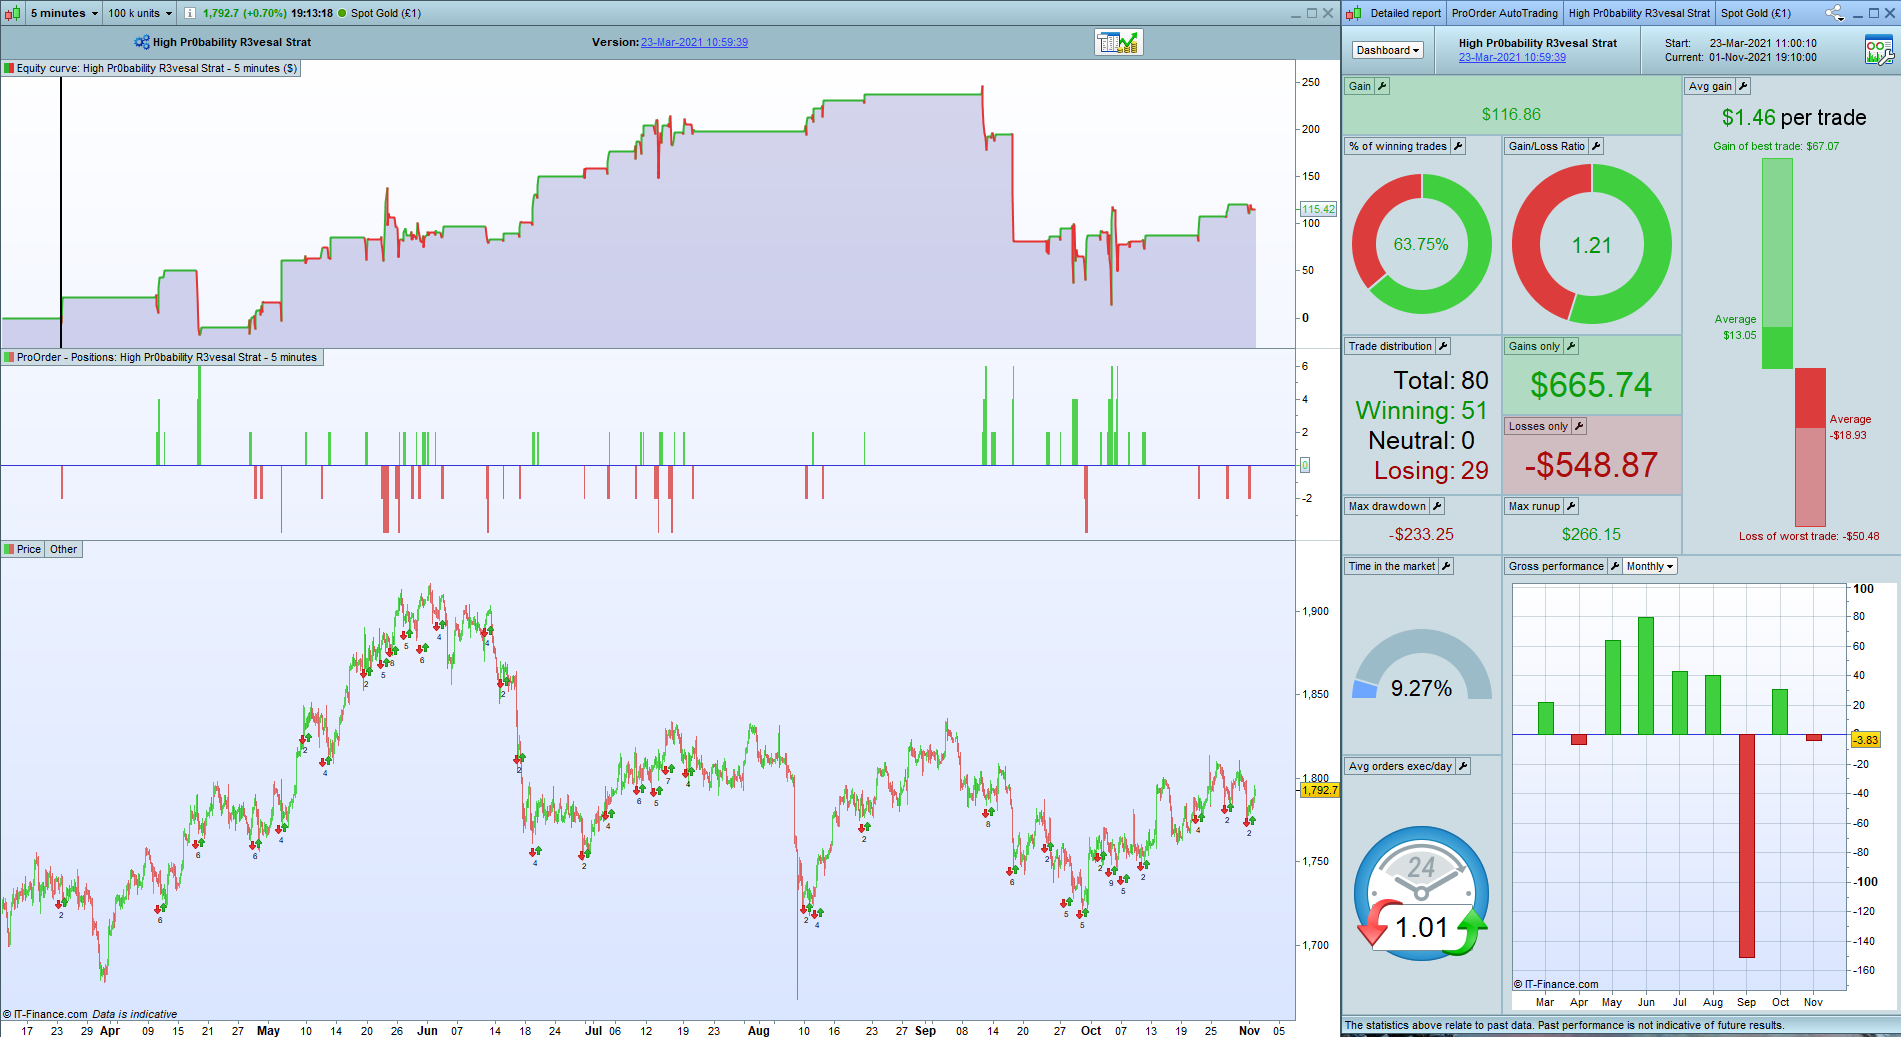Click the Losses only label

point(1538,426)
